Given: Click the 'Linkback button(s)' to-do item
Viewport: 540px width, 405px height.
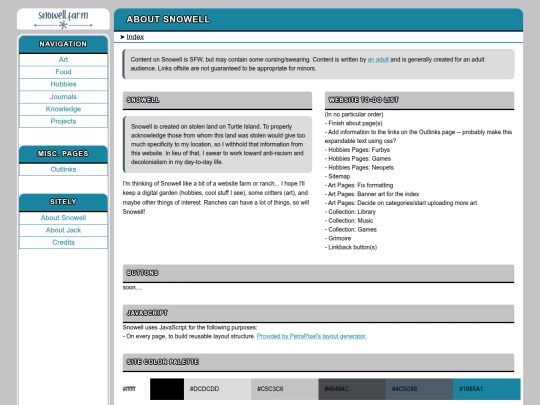Looking at the screenshot, I should point(351,247).
